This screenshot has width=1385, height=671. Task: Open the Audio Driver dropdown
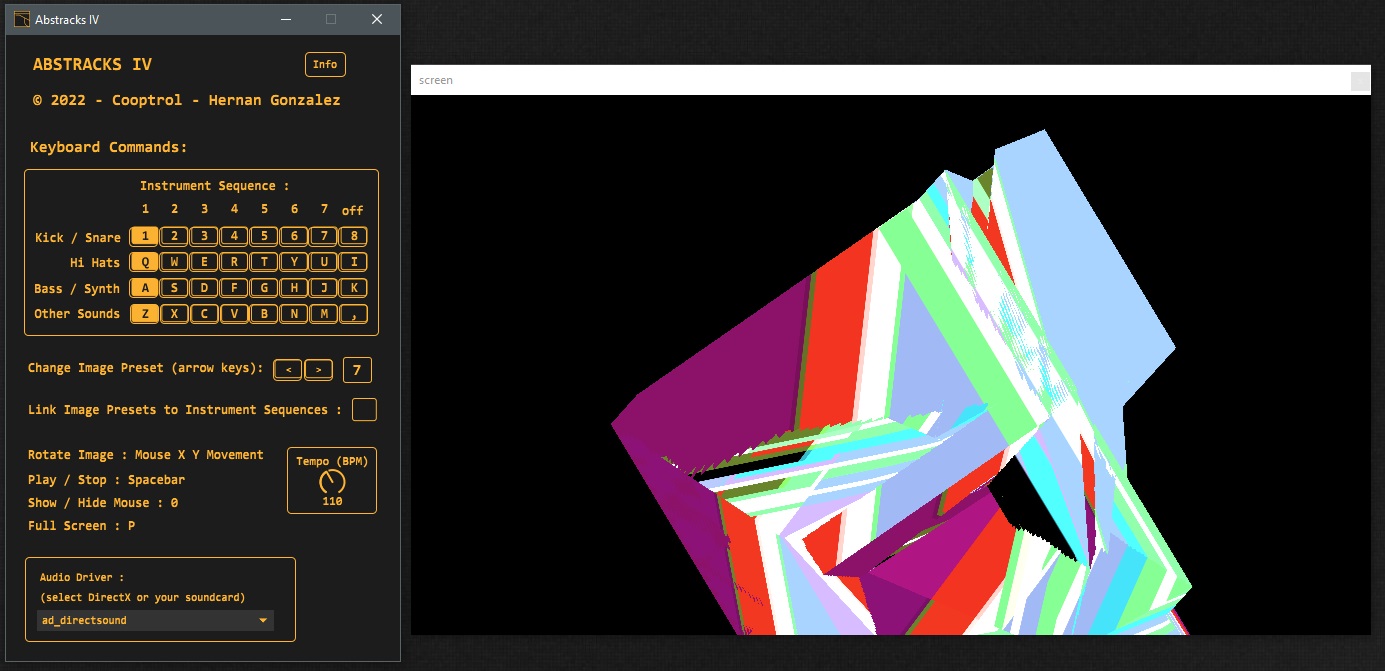[x=156, y=620]
